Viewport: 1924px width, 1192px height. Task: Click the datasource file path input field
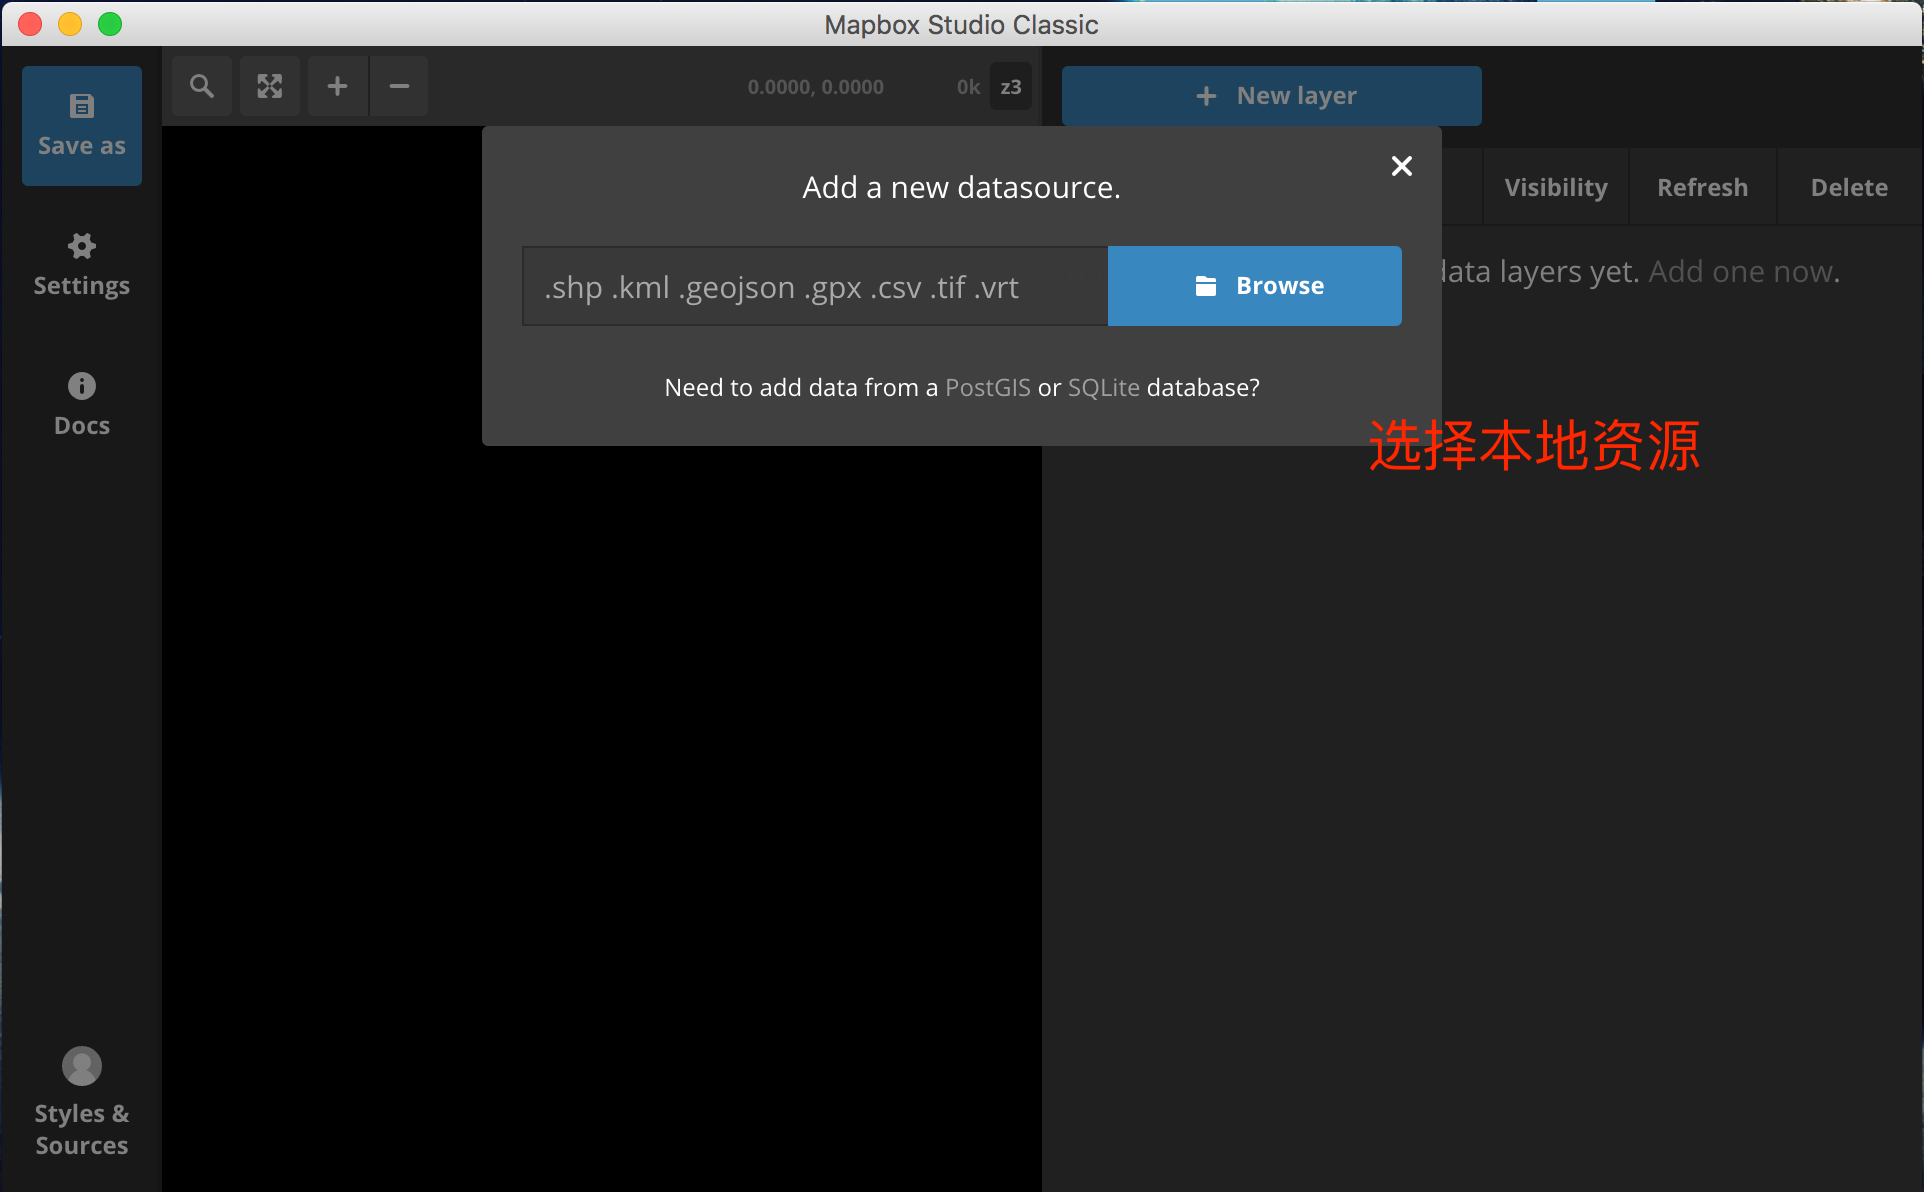click(x=813, y=286)
